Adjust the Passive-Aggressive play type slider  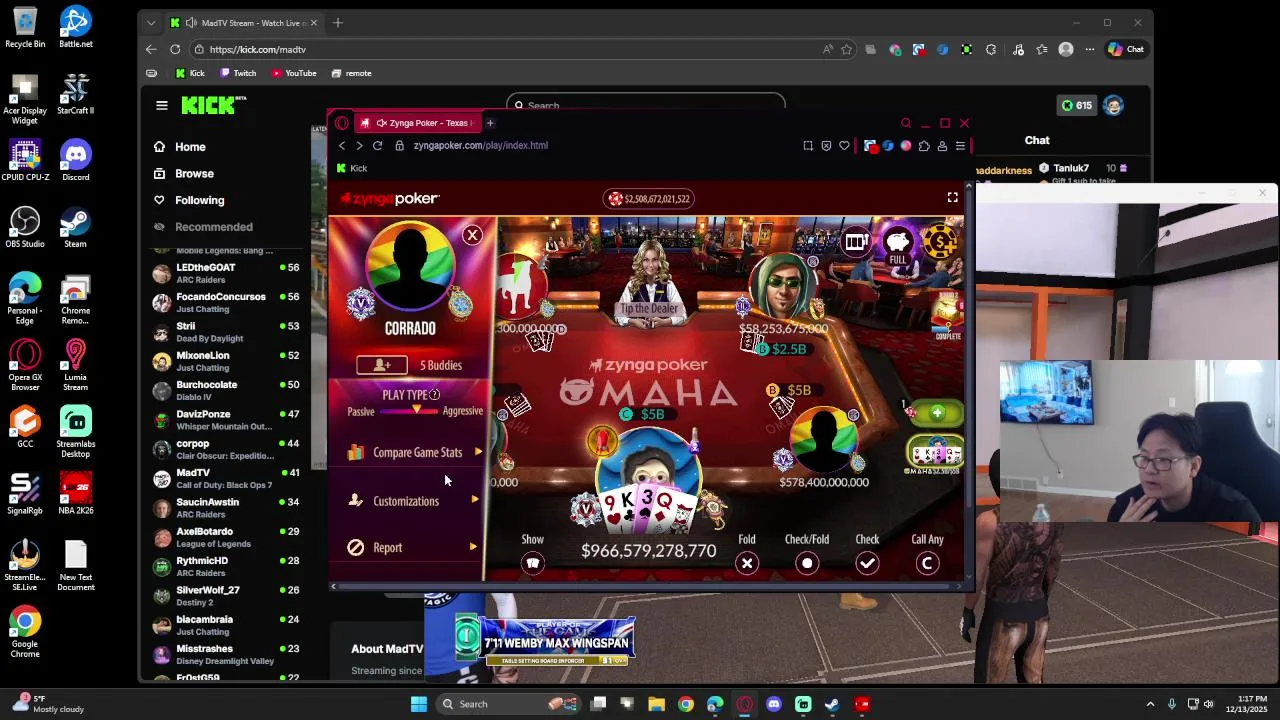click(x=418, y=410)
